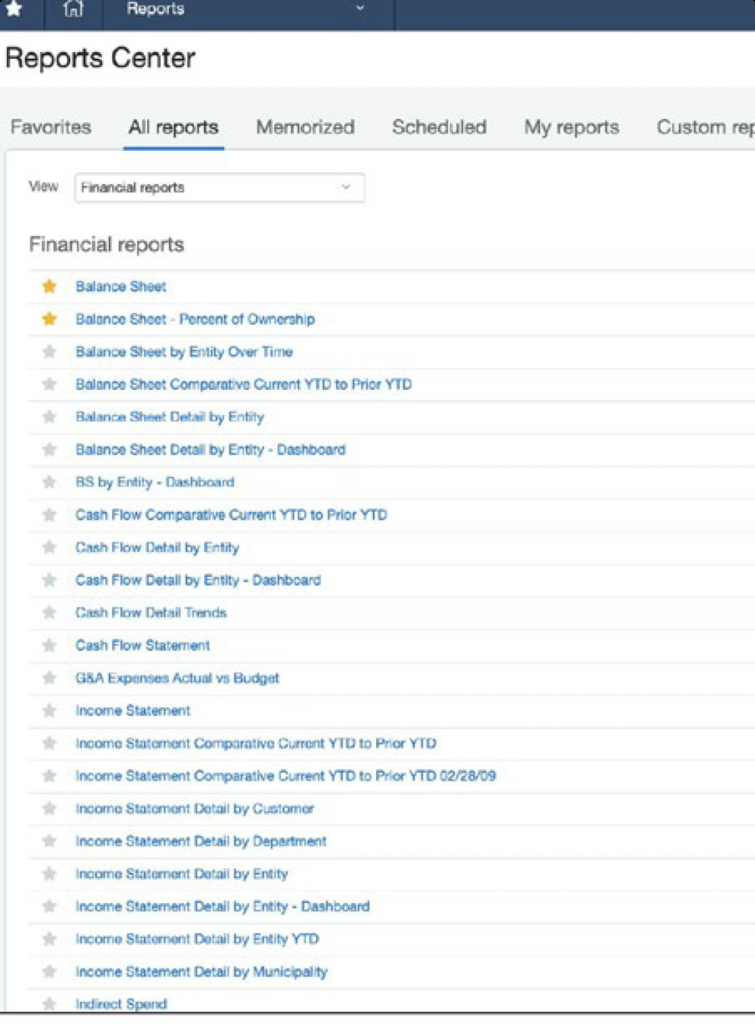This screenshot has height=1024, width=755.
Task: Click star by Income Statement Detail by Department
Action: pyautogui.click(x=49, y=841)
